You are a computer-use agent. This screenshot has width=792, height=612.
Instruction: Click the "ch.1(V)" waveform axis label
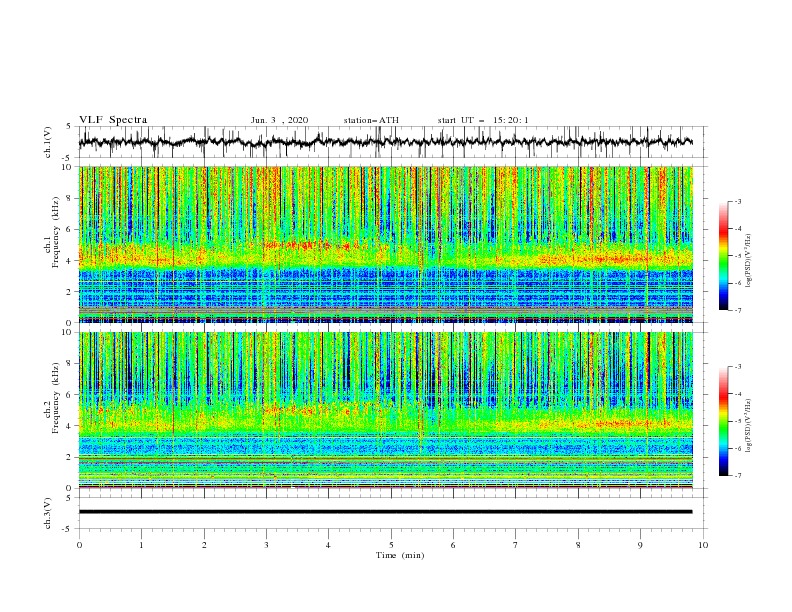pyautogui.click(x=48, y=142)
